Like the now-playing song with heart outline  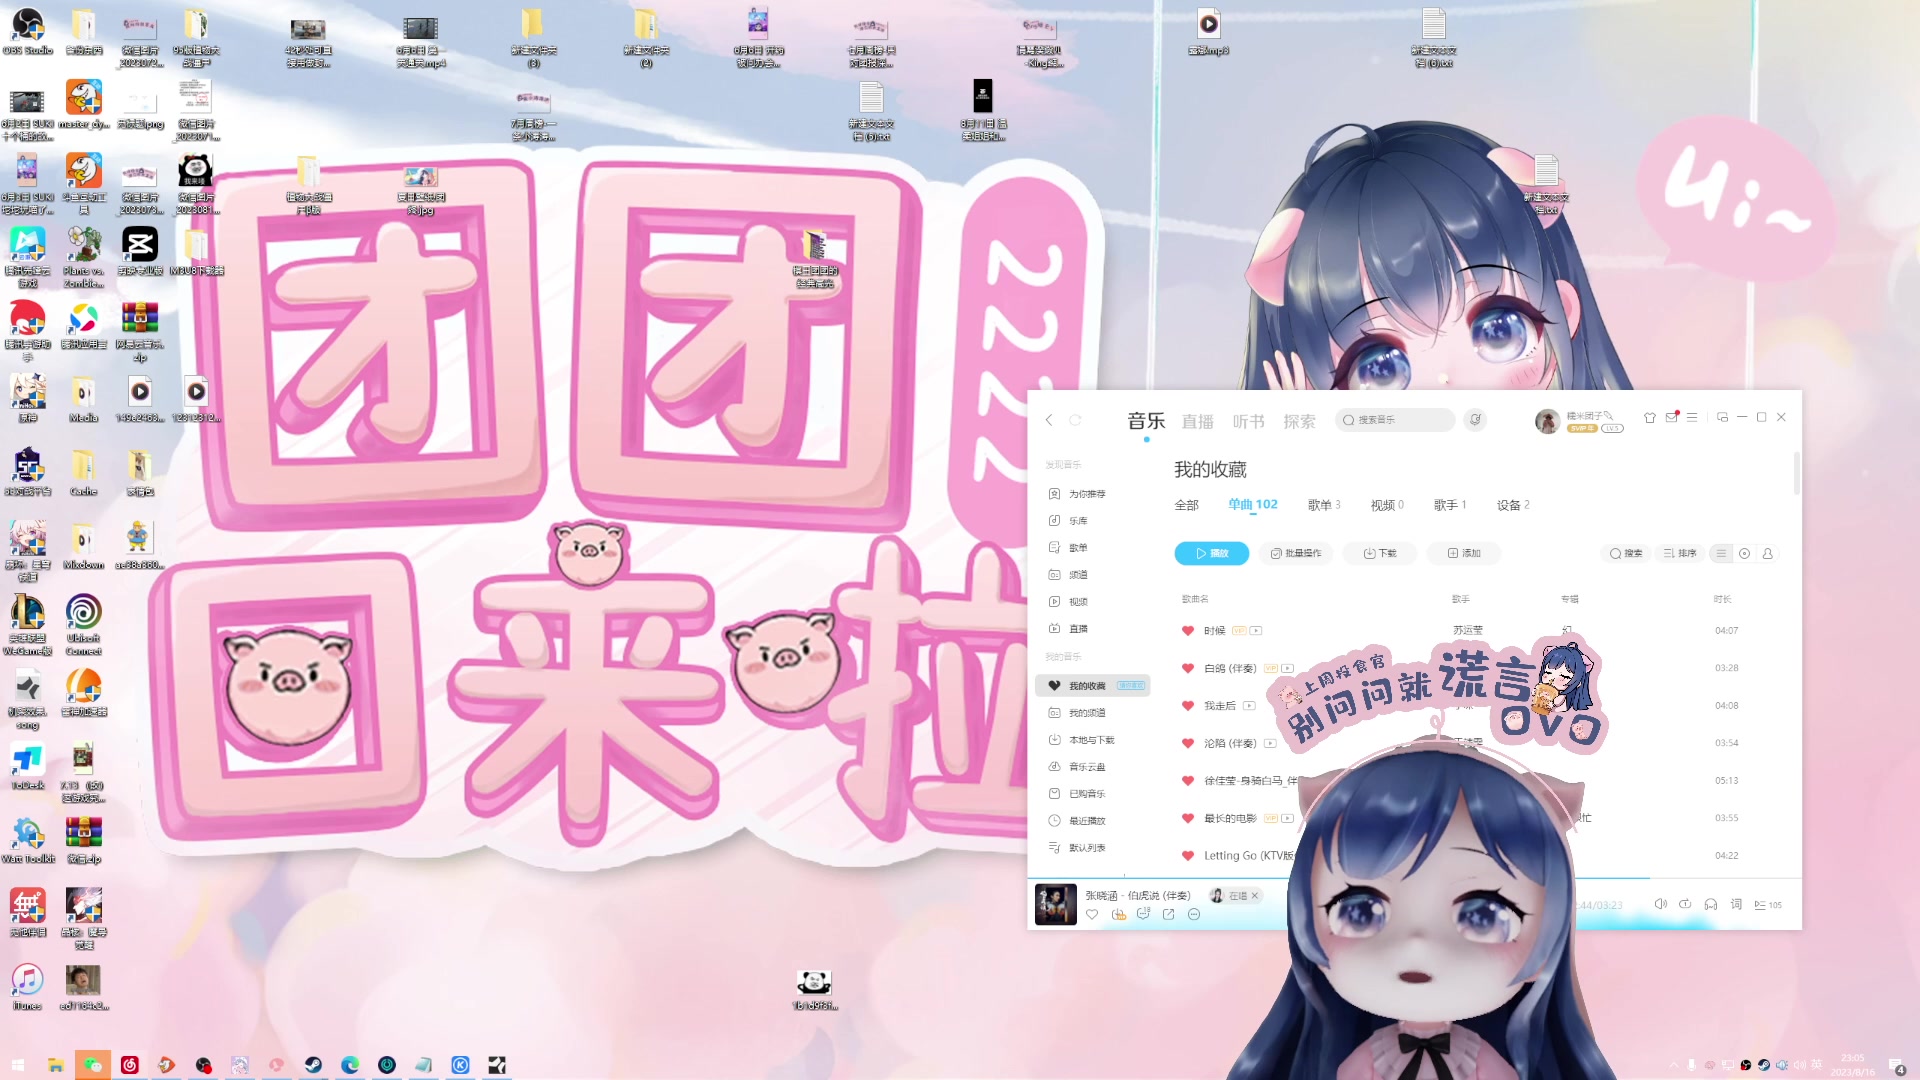tap(1092, 914)
